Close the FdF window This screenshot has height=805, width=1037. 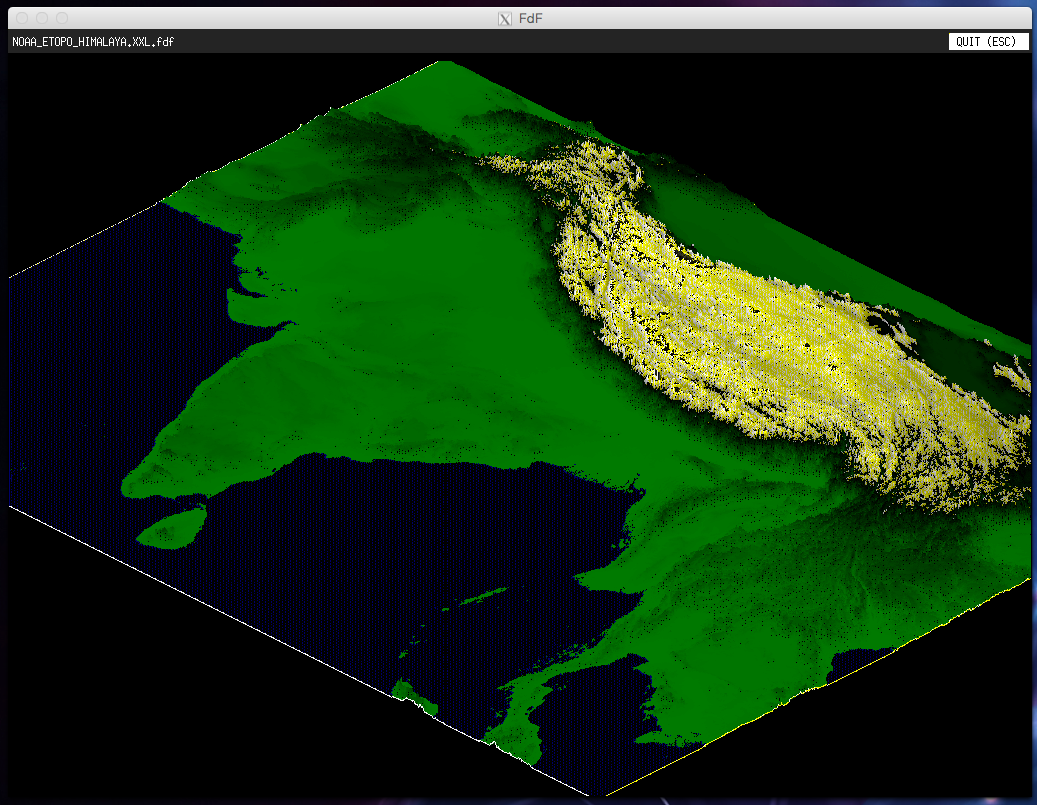(x=21, y=18)
